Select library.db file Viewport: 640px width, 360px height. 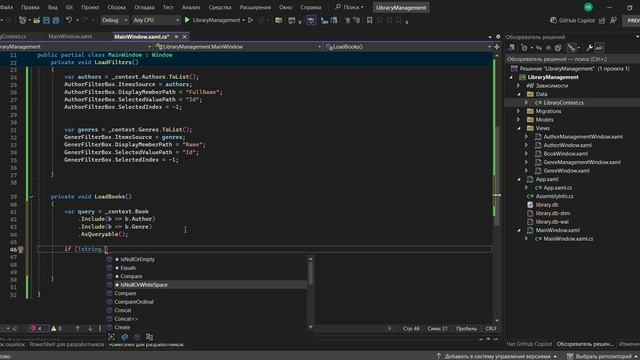(547, 205)
